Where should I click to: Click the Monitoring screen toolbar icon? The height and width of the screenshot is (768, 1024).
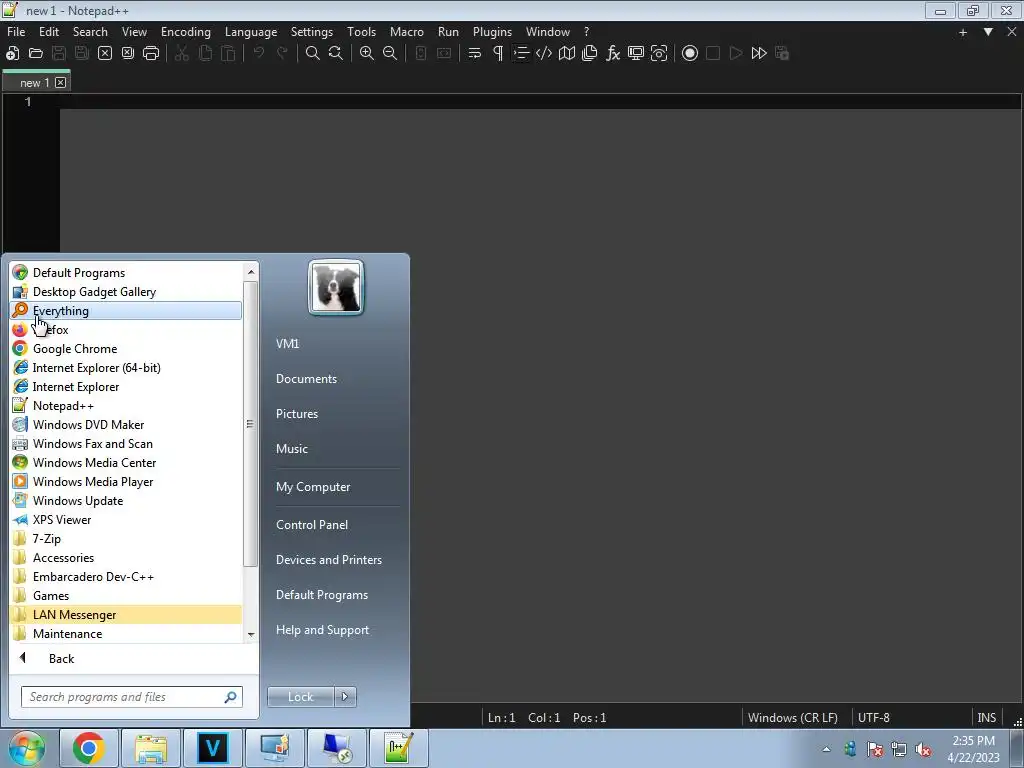(635, 54)
